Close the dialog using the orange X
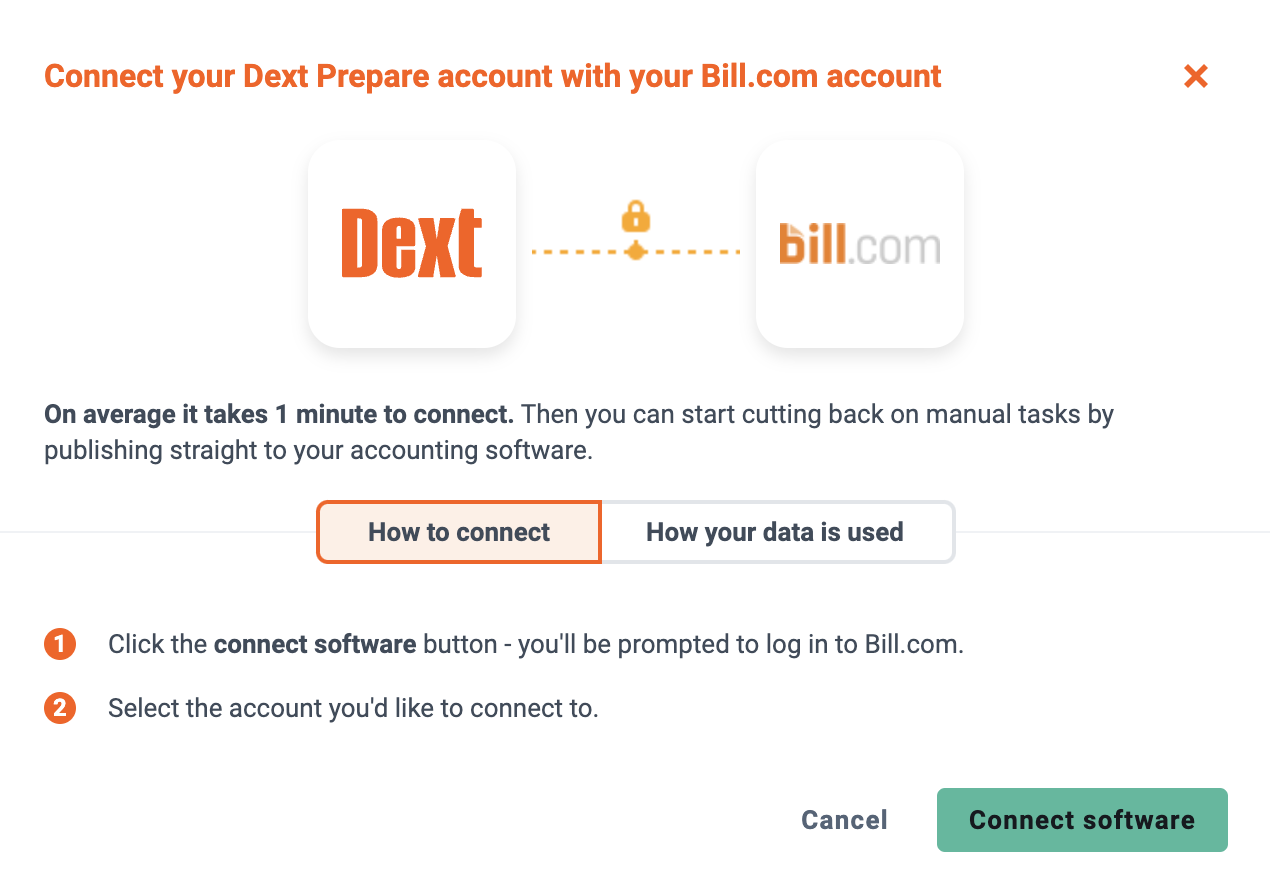1270x894 pixels. click(1195, 76)
